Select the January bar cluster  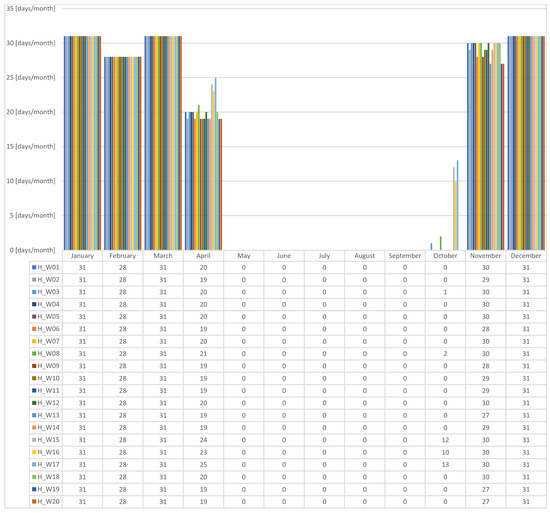click(x=82, y=143)
